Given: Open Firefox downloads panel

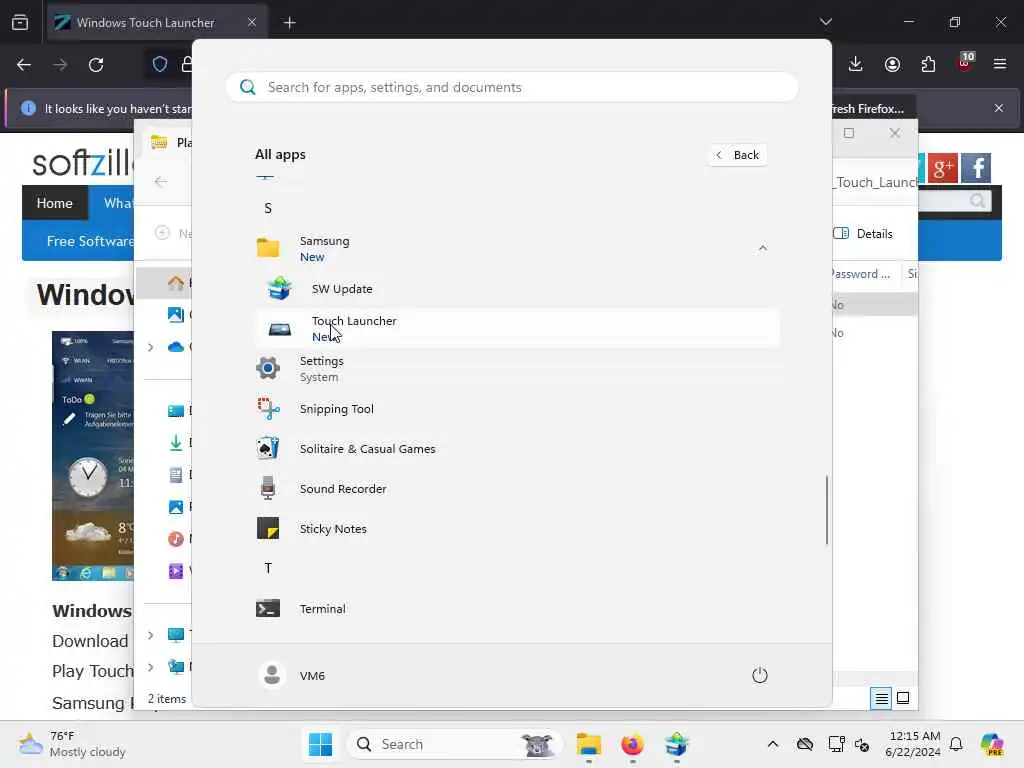Looking at the screenshot, I should click(856, 64).
